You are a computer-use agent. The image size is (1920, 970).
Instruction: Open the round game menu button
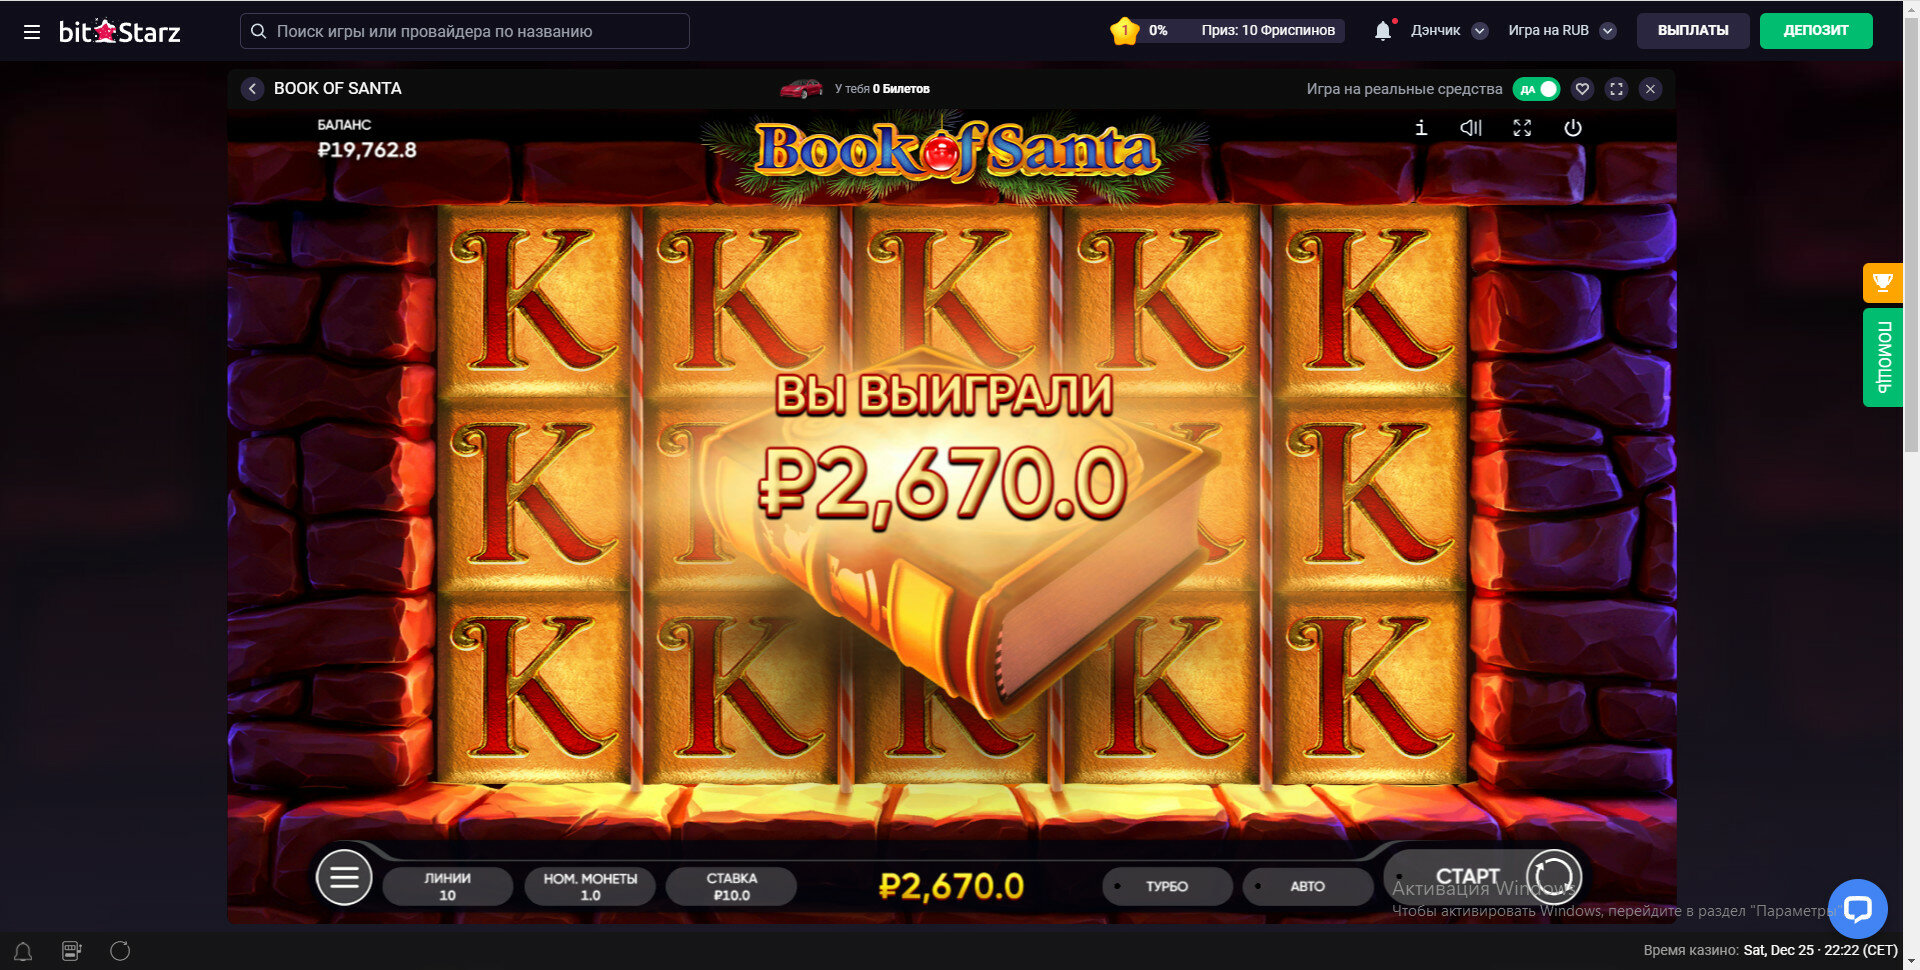click(344, 877)
